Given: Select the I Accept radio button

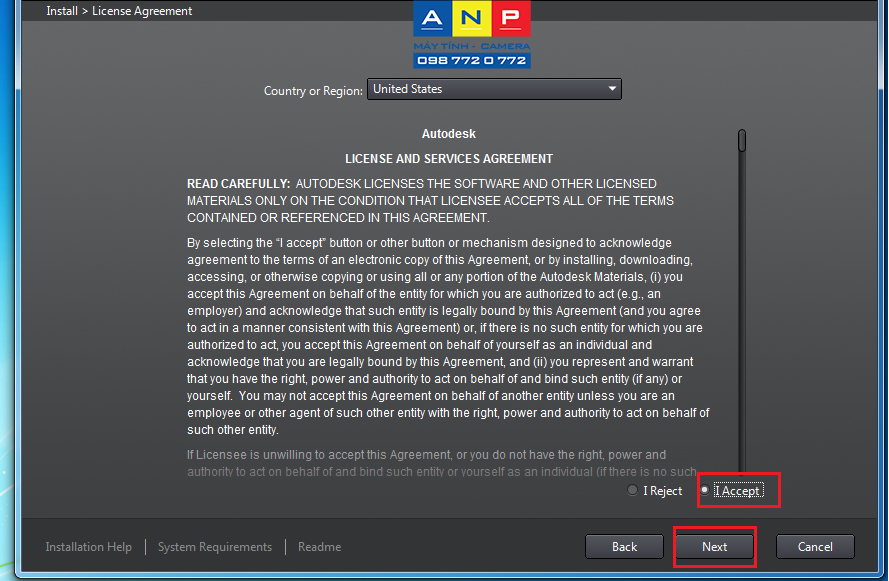Looking at the screenshot, I should click(704, 490).
